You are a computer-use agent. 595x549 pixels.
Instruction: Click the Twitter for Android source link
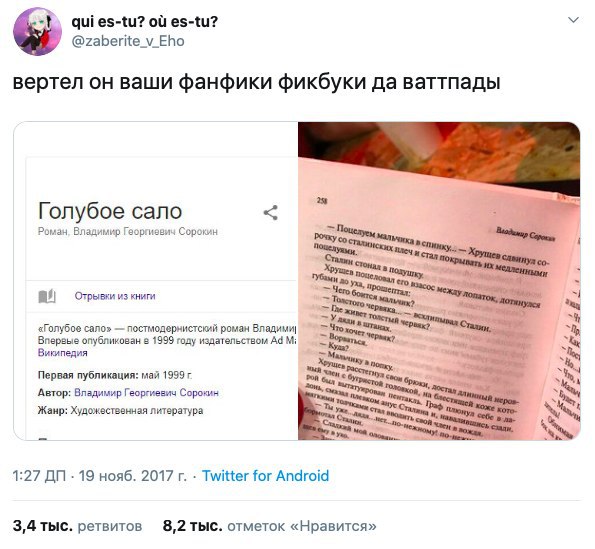[x=265, y=476]
